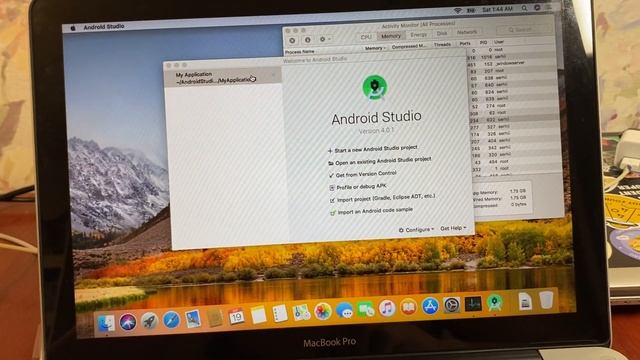Select _windowserver process row
The width and height of the screenshot is (640, 360).
pos(513,64)
